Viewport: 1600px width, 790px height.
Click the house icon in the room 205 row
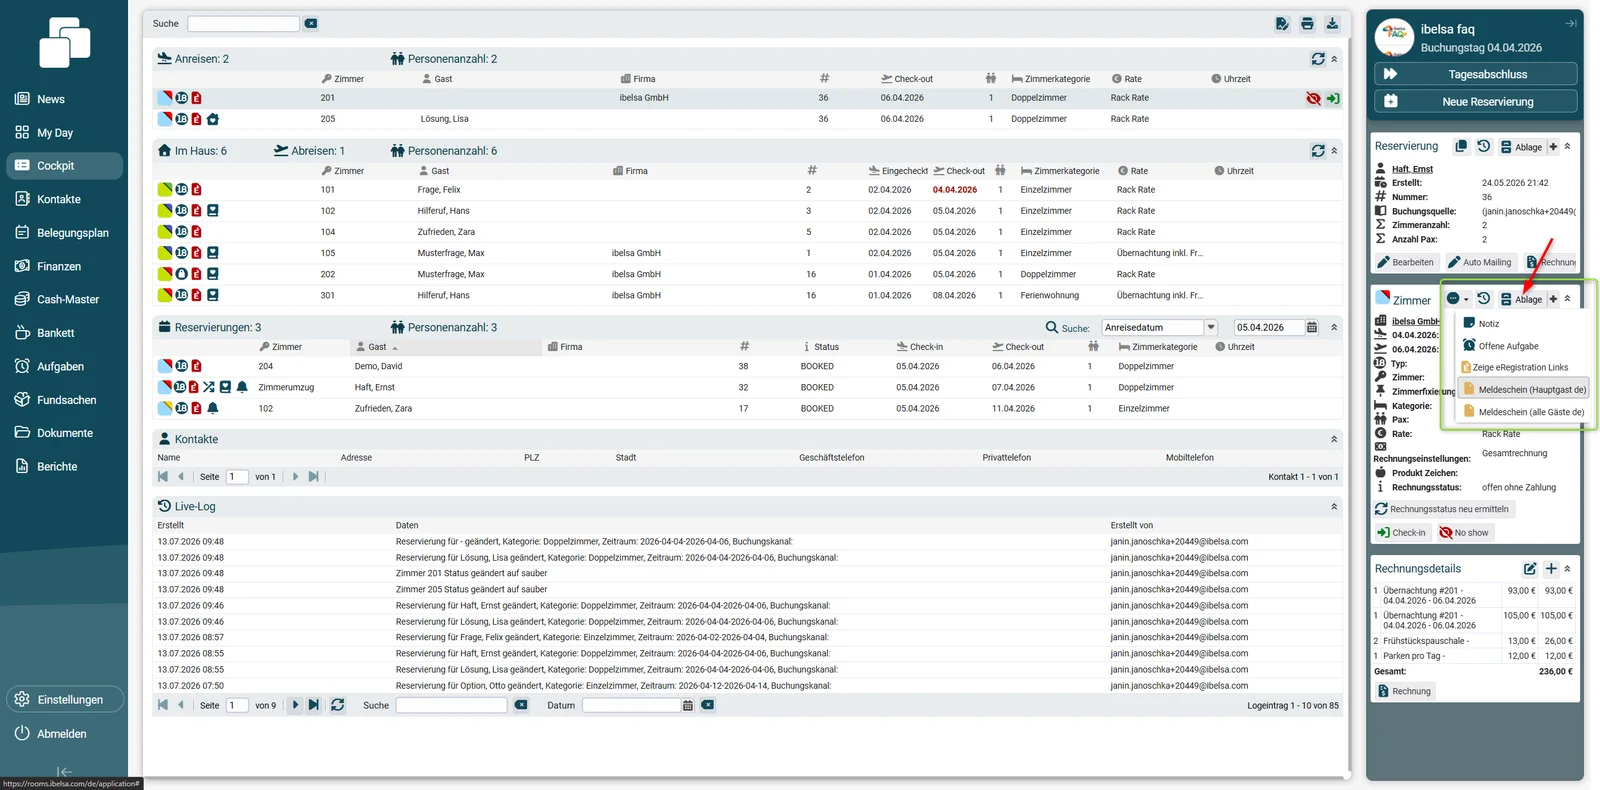213,119
